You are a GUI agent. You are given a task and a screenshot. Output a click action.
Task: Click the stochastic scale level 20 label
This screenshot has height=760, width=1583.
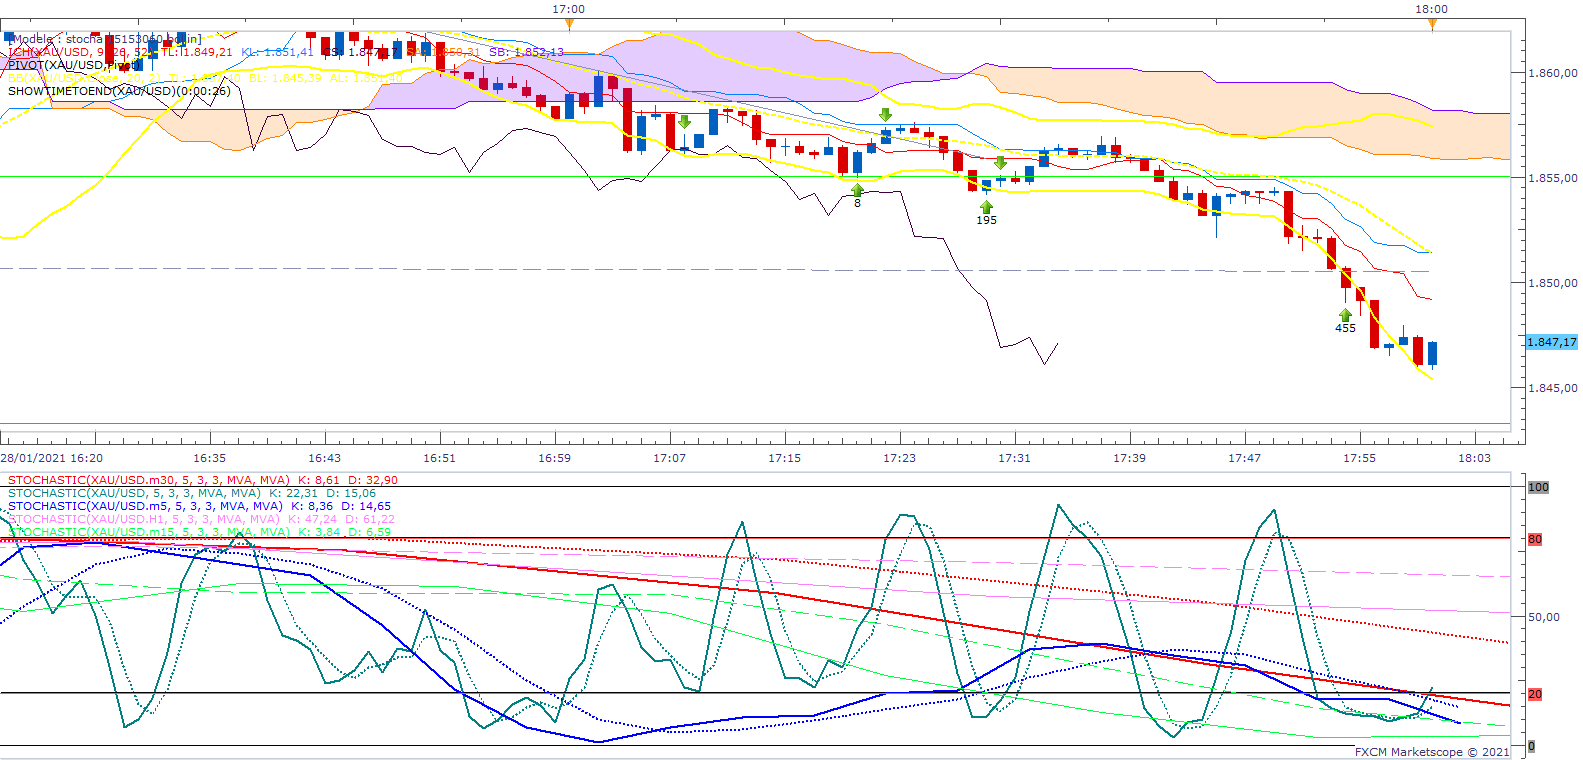coord(1535,694)
